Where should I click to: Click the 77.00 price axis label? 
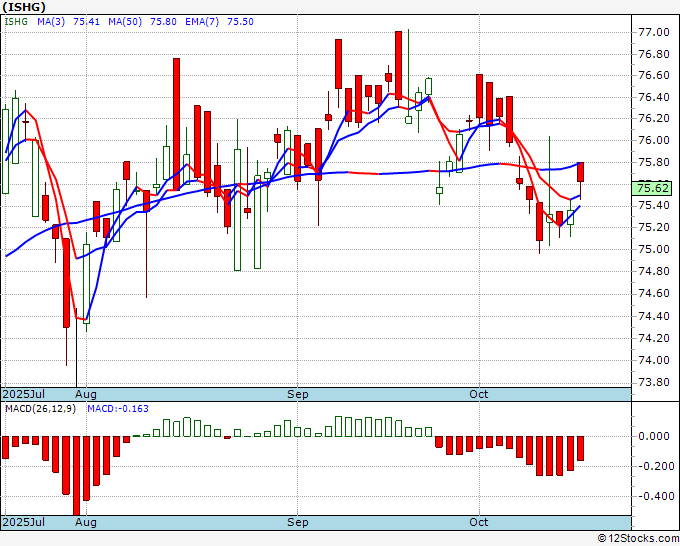(x=654, y=32)
